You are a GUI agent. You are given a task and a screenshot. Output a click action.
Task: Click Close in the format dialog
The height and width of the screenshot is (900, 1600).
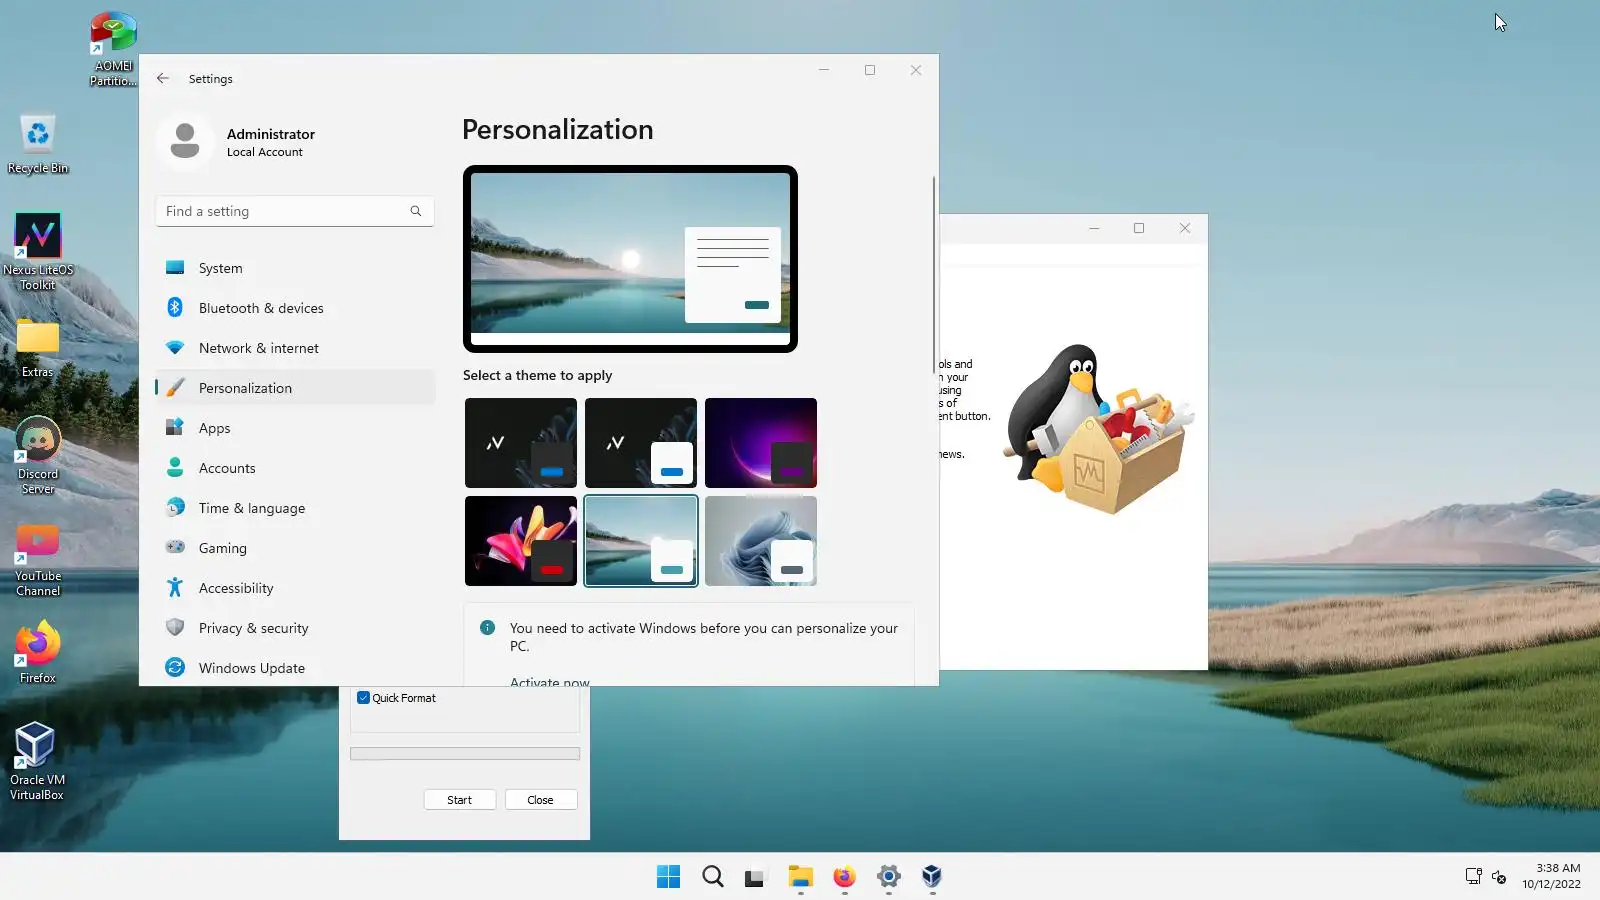point(541,800)
